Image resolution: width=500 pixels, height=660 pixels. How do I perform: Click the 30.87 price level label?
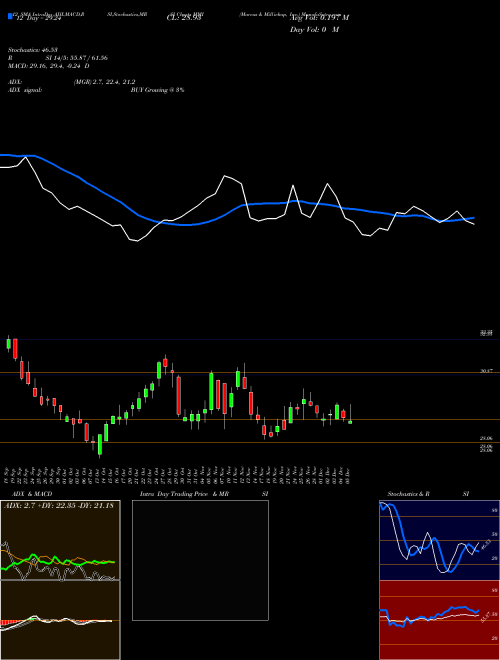tap(486, 371)
